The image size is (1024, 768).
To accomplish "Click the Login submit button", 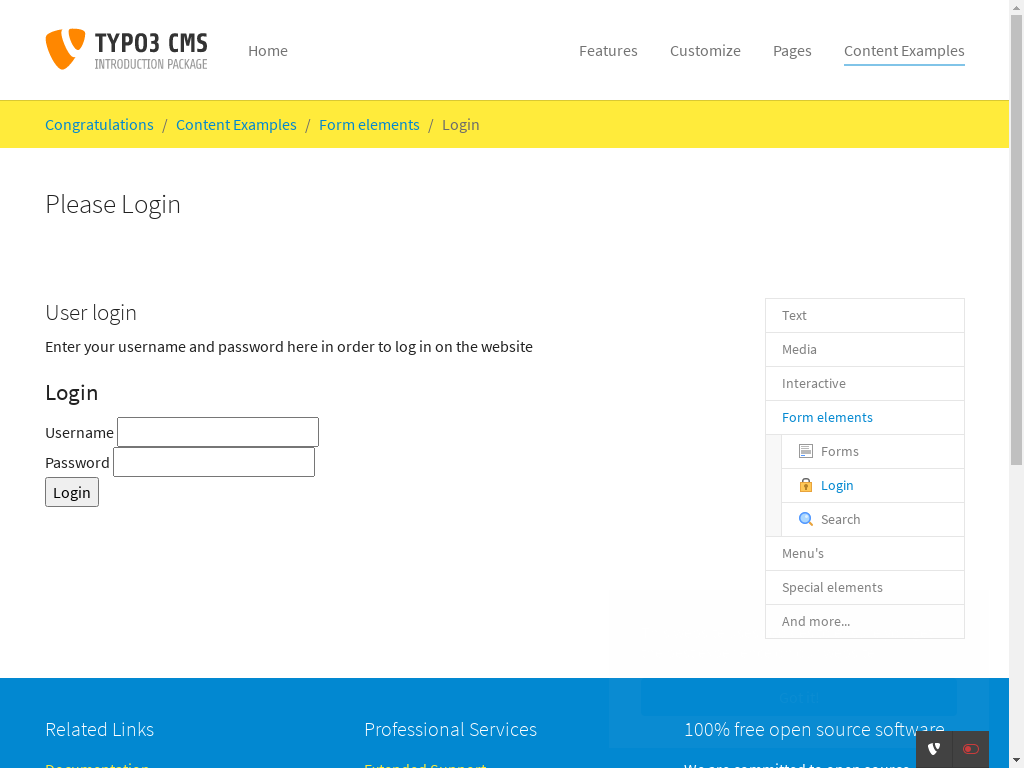I will point(72,492).
